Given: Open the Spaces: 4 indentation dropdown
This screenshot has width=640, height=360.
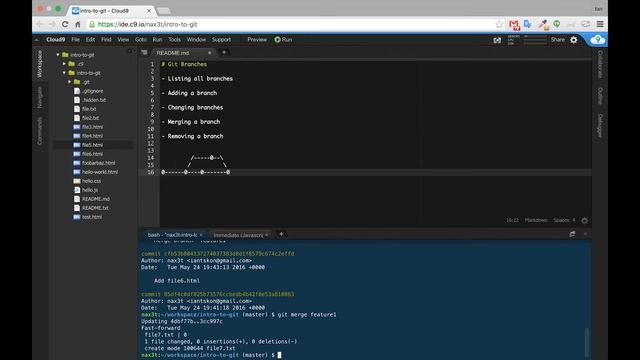Looking at the screenshot, I should click(x=564, y=220).
